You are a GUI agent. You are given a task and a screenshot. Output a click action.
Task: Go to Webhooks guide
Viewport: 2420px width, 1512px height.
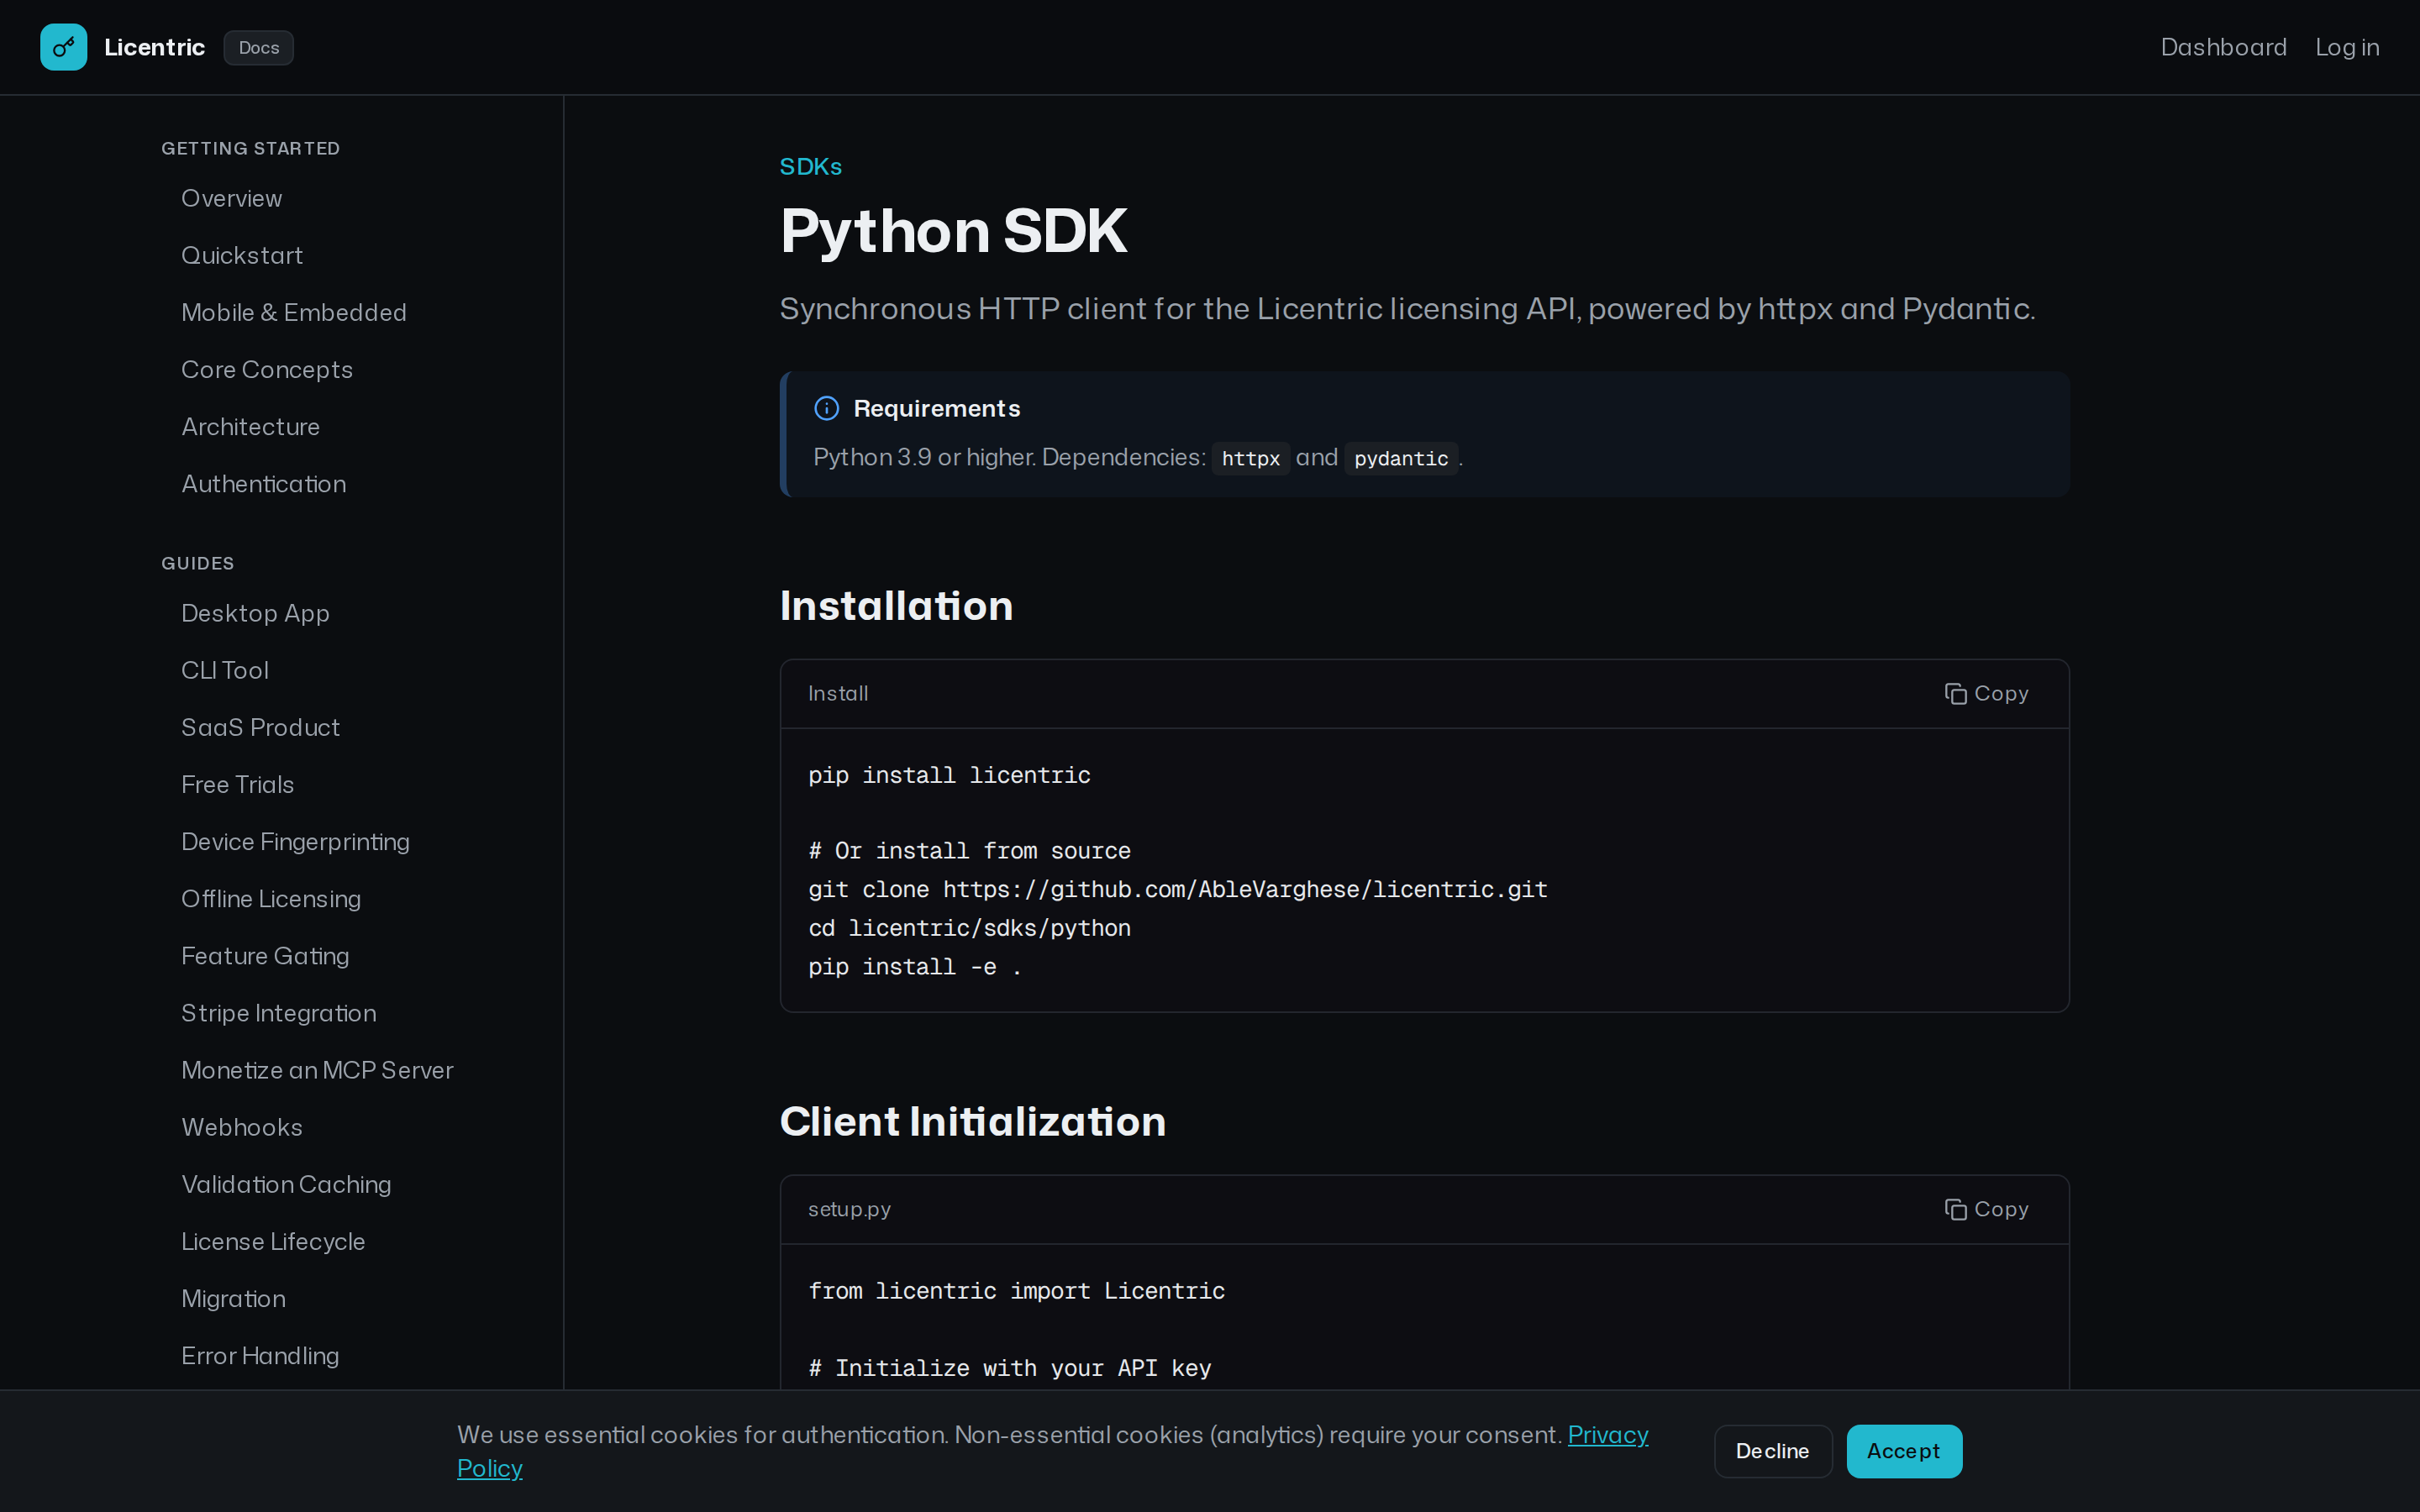coord(241,1127)
